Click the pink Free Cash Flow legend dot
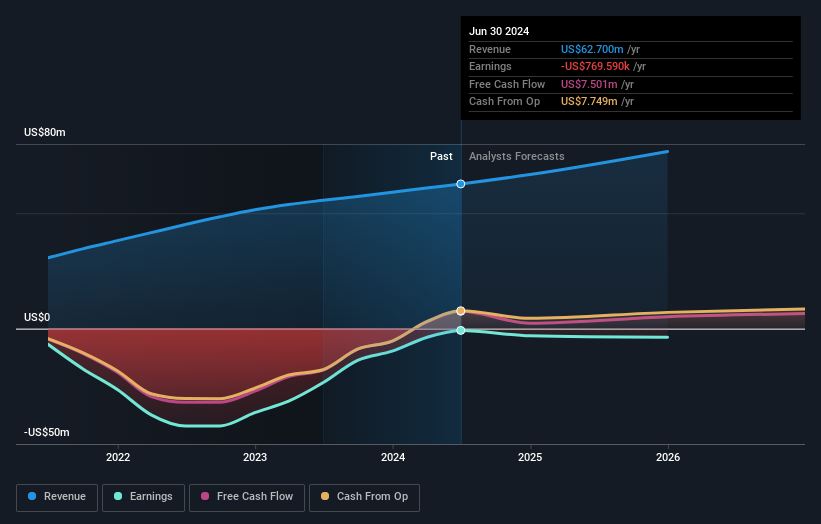 point(205,496)
